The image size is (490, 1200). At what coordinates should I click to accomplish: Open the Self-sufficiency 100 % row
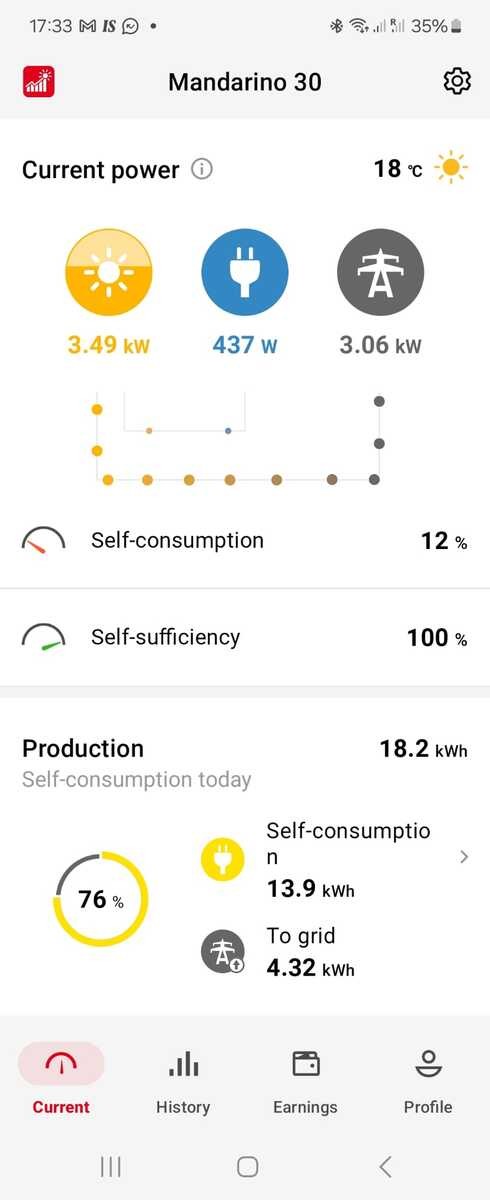pyautogui.click(x=245, y=637)
